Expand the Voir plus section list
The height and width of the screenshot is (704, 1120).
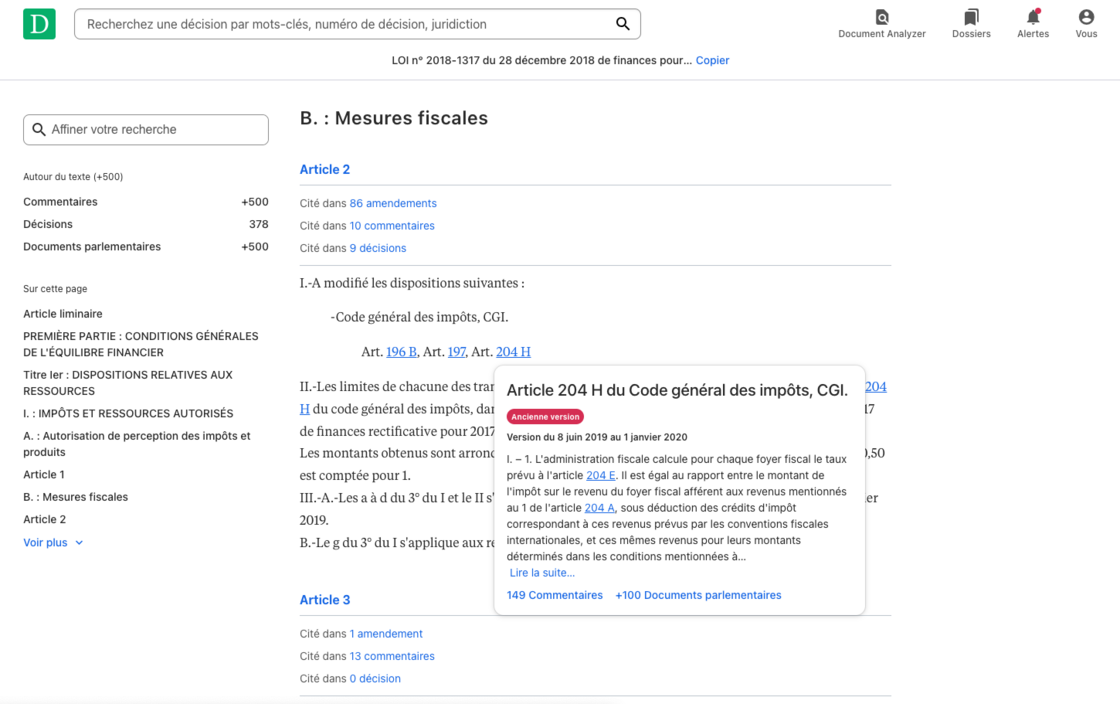pyautogui.click(x=53, y=543)
